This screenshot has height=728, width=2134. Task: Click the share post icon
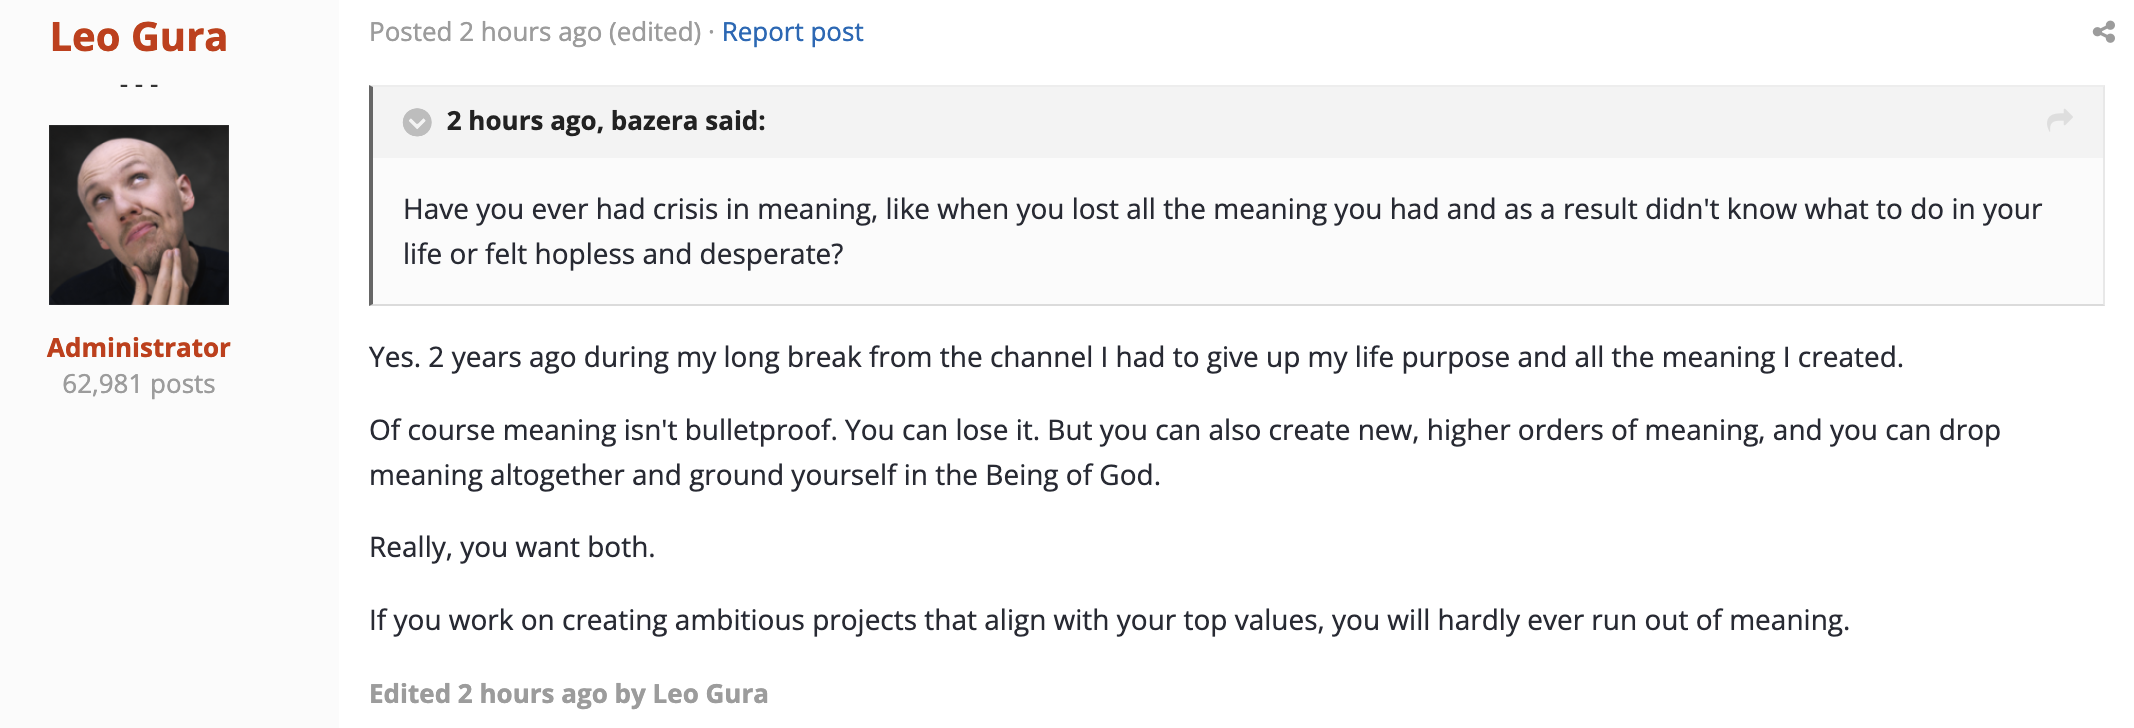(x=2103, y=32)
